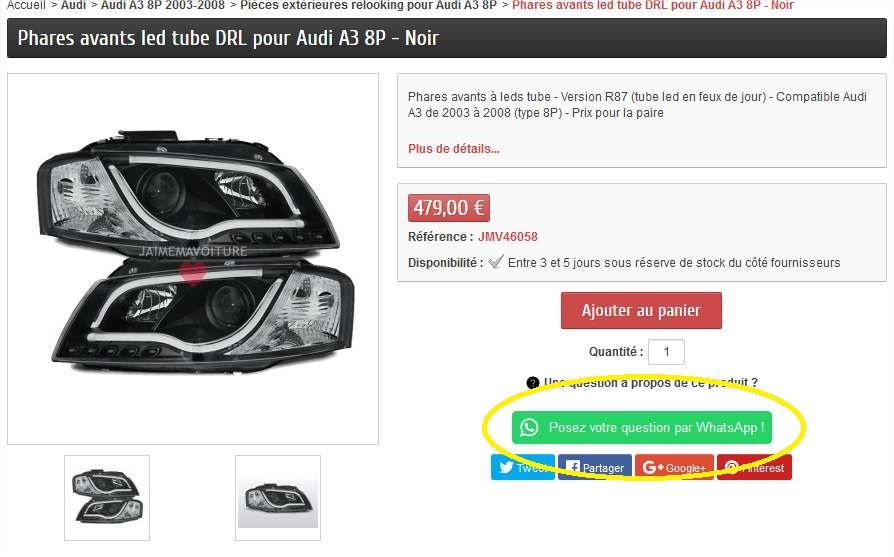The width and height of the screenshot is (894, 557).
Task: Click the Pinterest logo icon
Action: click(732, 467)
